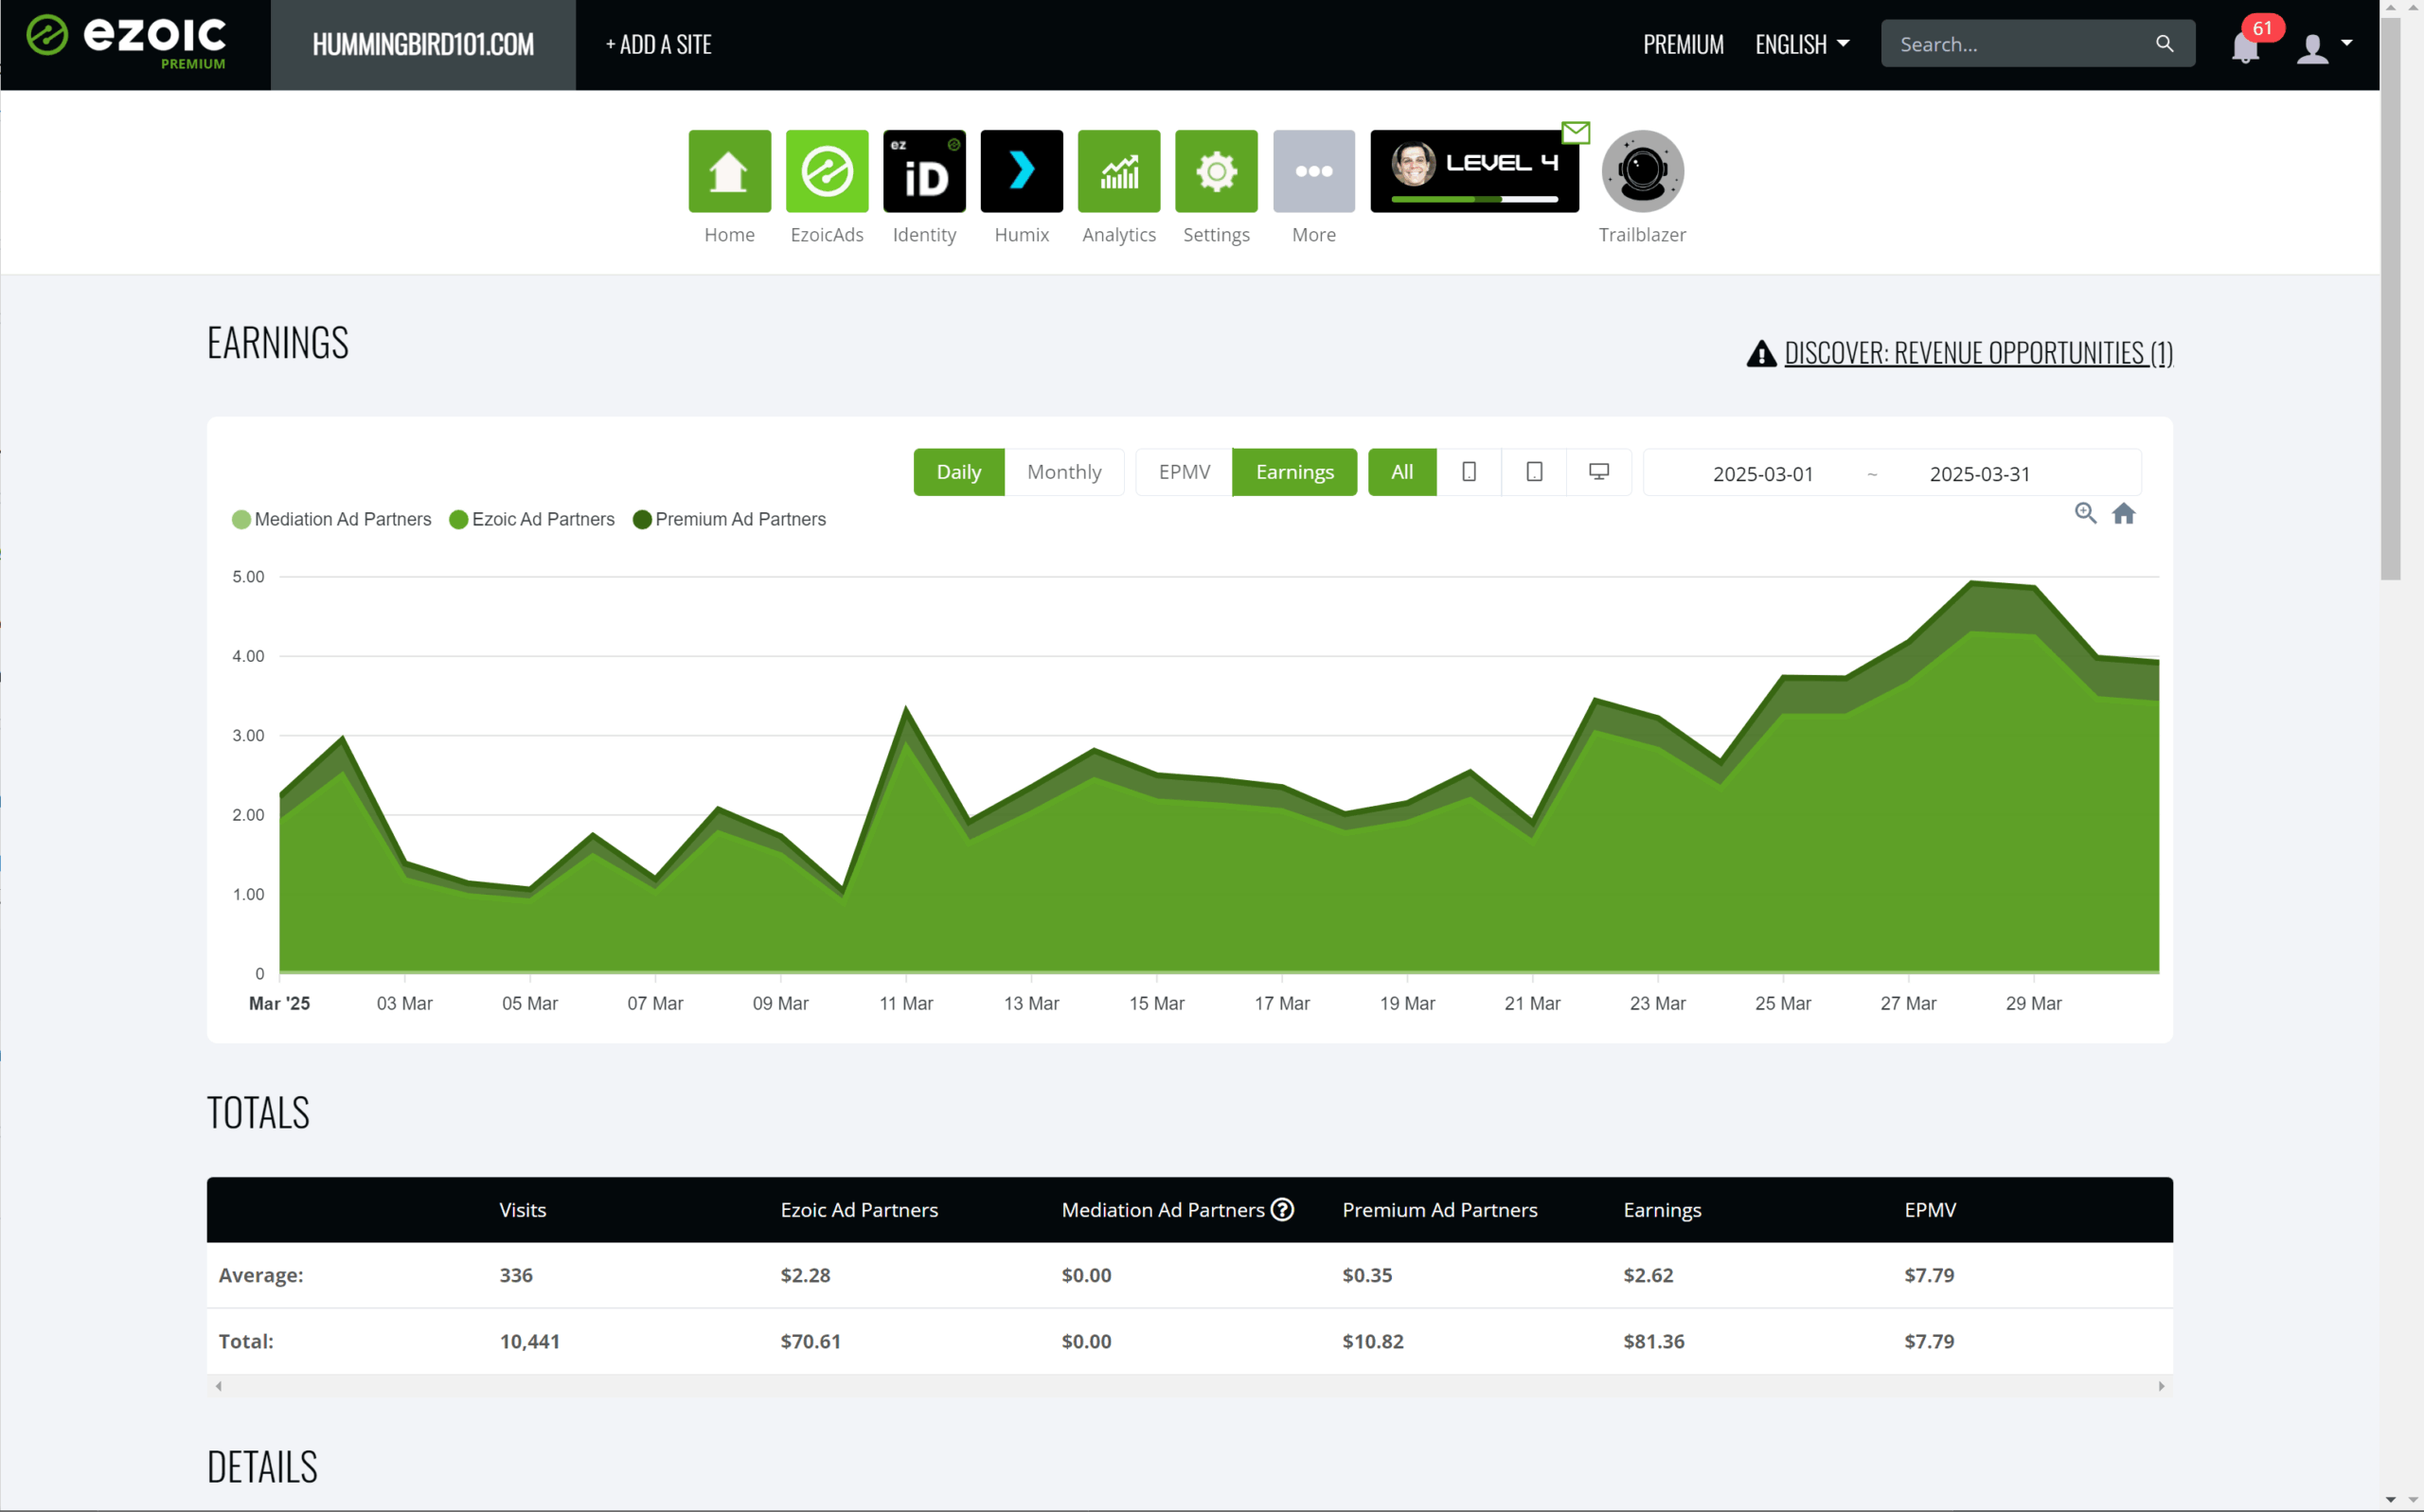Toggle Premium Ad Partners legend series
The width and height of the screenshot is (2424, 1512).
[729, 519]
